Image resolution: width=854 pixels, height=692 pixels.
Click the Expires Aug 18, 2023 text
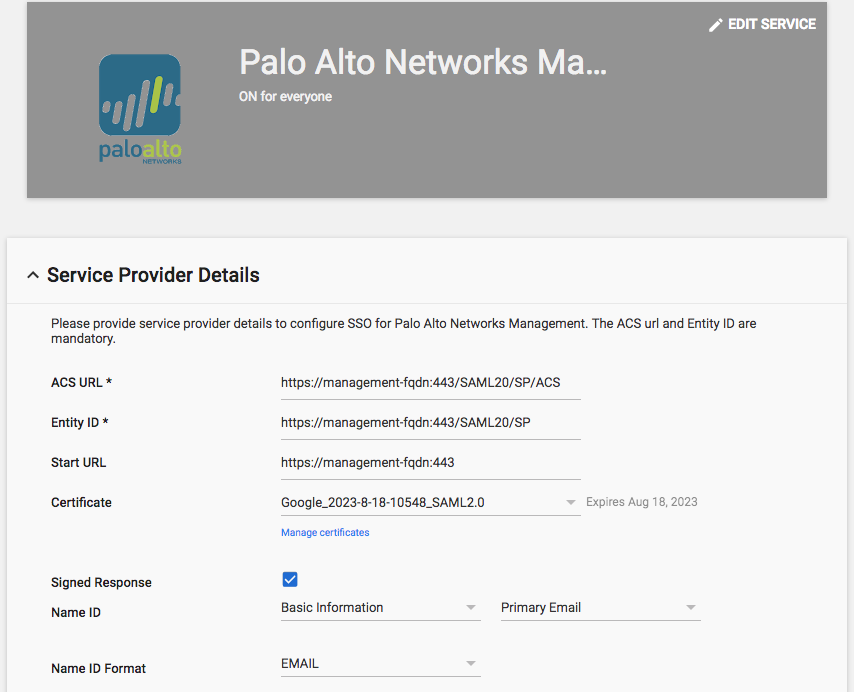642,502
